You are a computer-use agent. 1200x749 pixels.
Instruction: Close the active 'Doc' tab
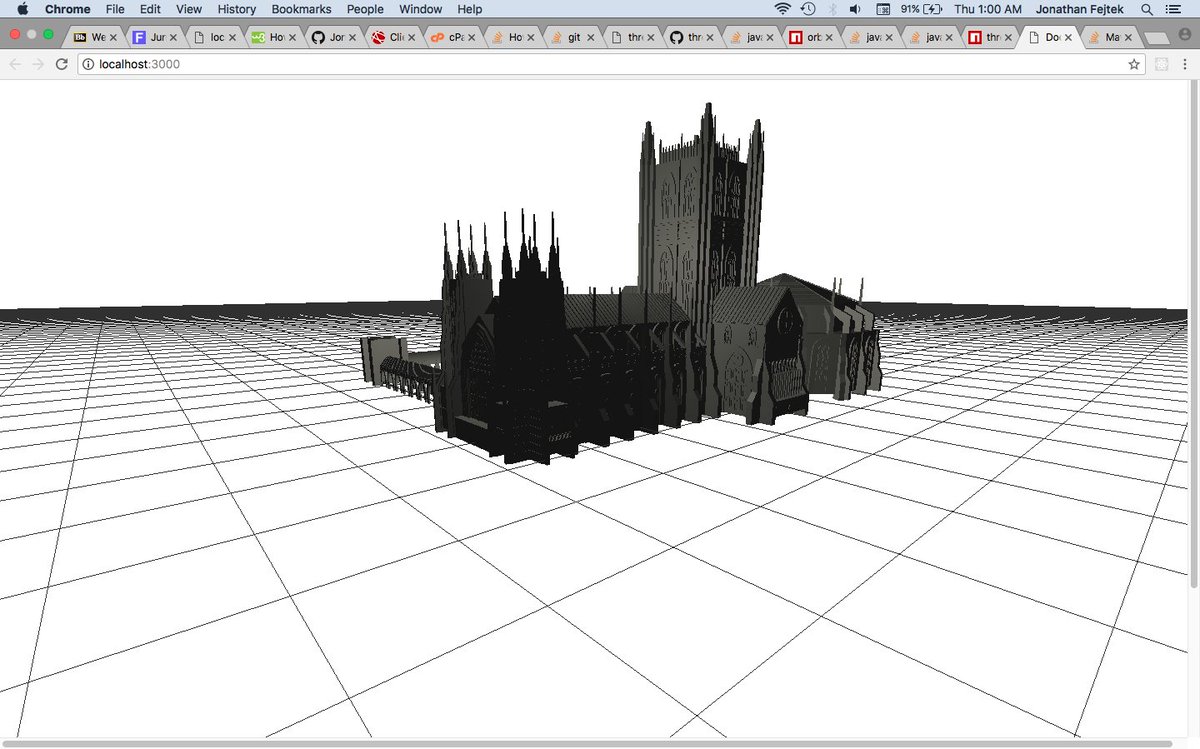coord(1069,37)
